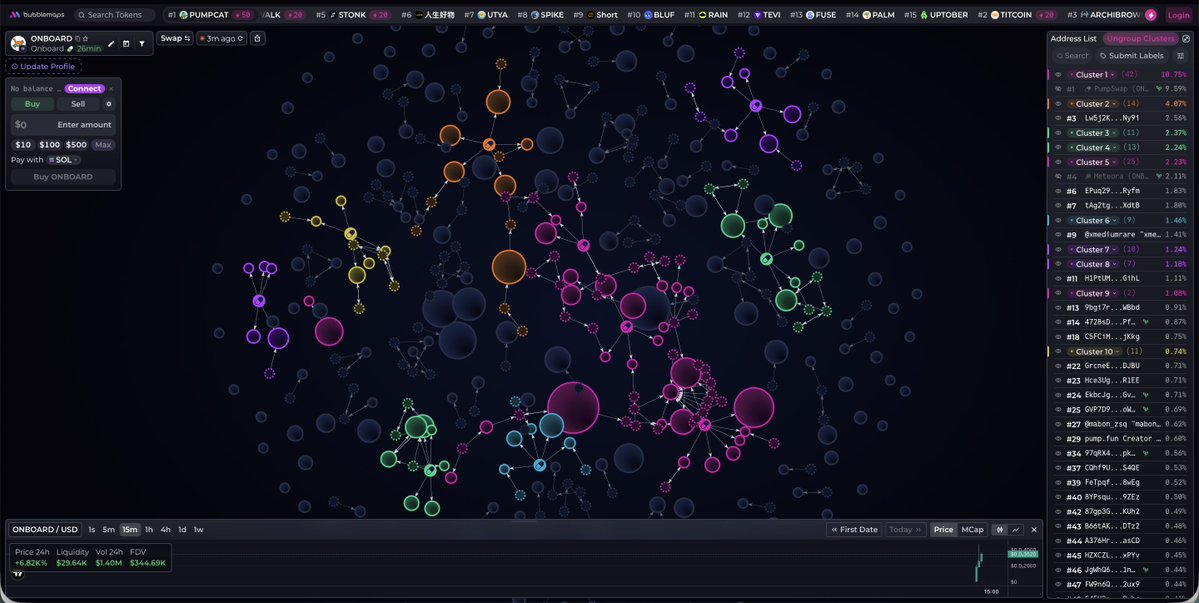Switch to line chart view
Viewport: 1199px width, 603px height.
[x=1015, y=530]
